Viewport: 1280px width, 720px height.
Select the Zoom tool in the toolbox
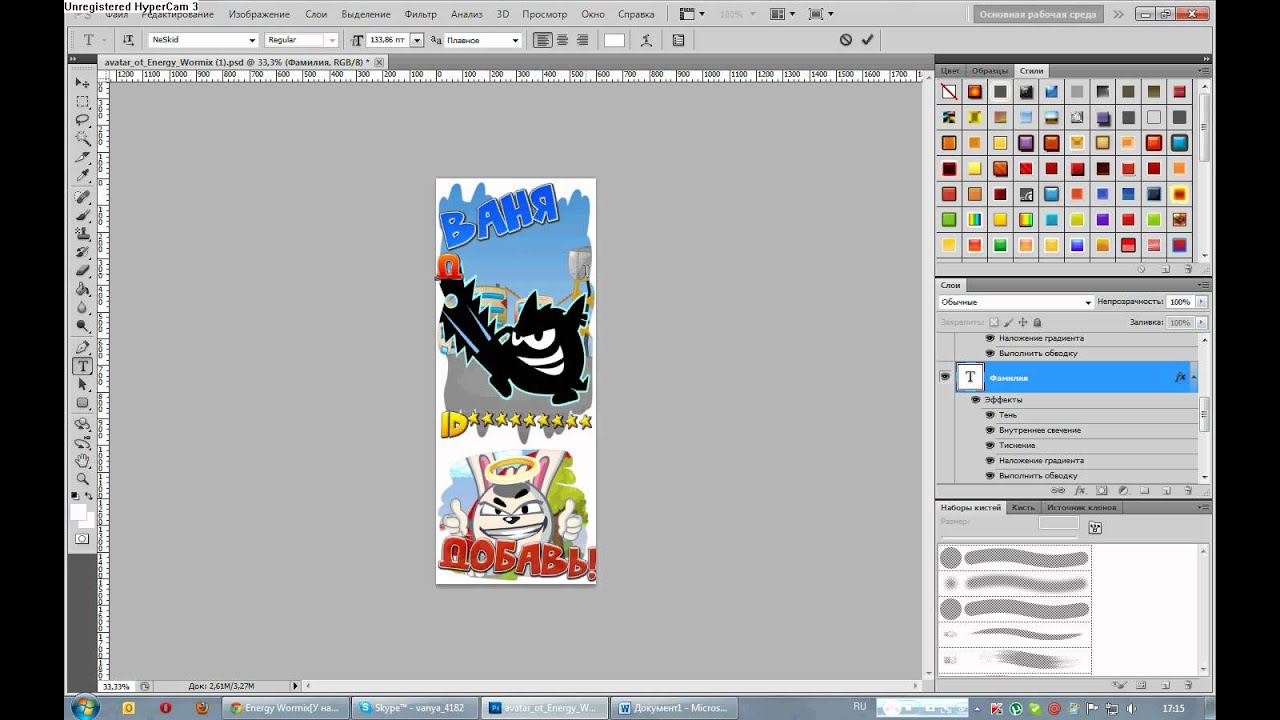click(x=83, y=479)
